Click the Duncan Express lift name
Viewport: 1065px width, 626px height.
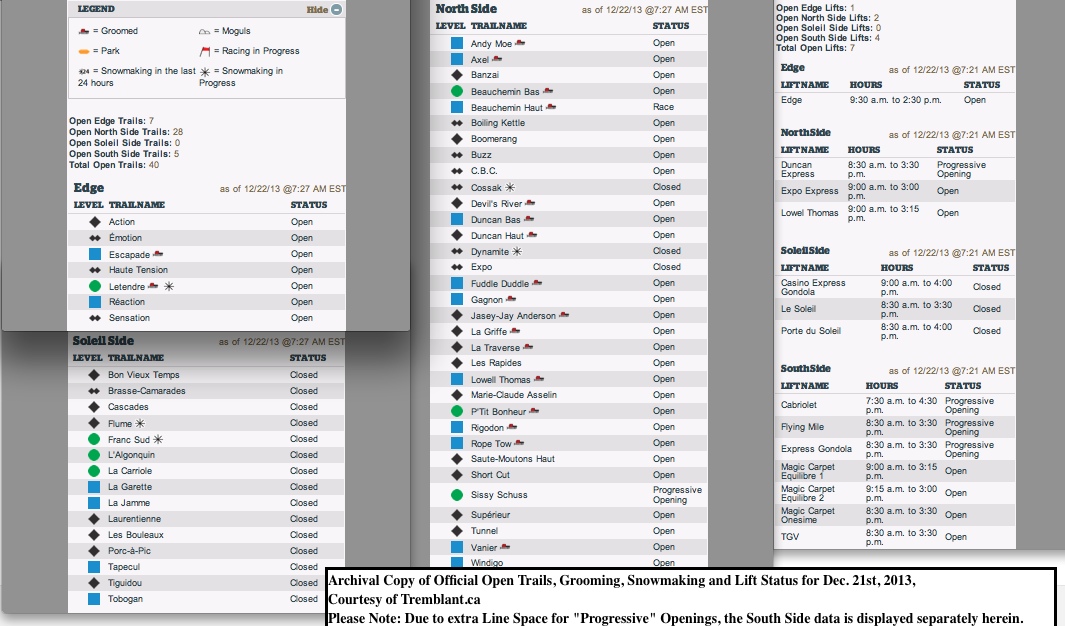(x=797, y=169)
